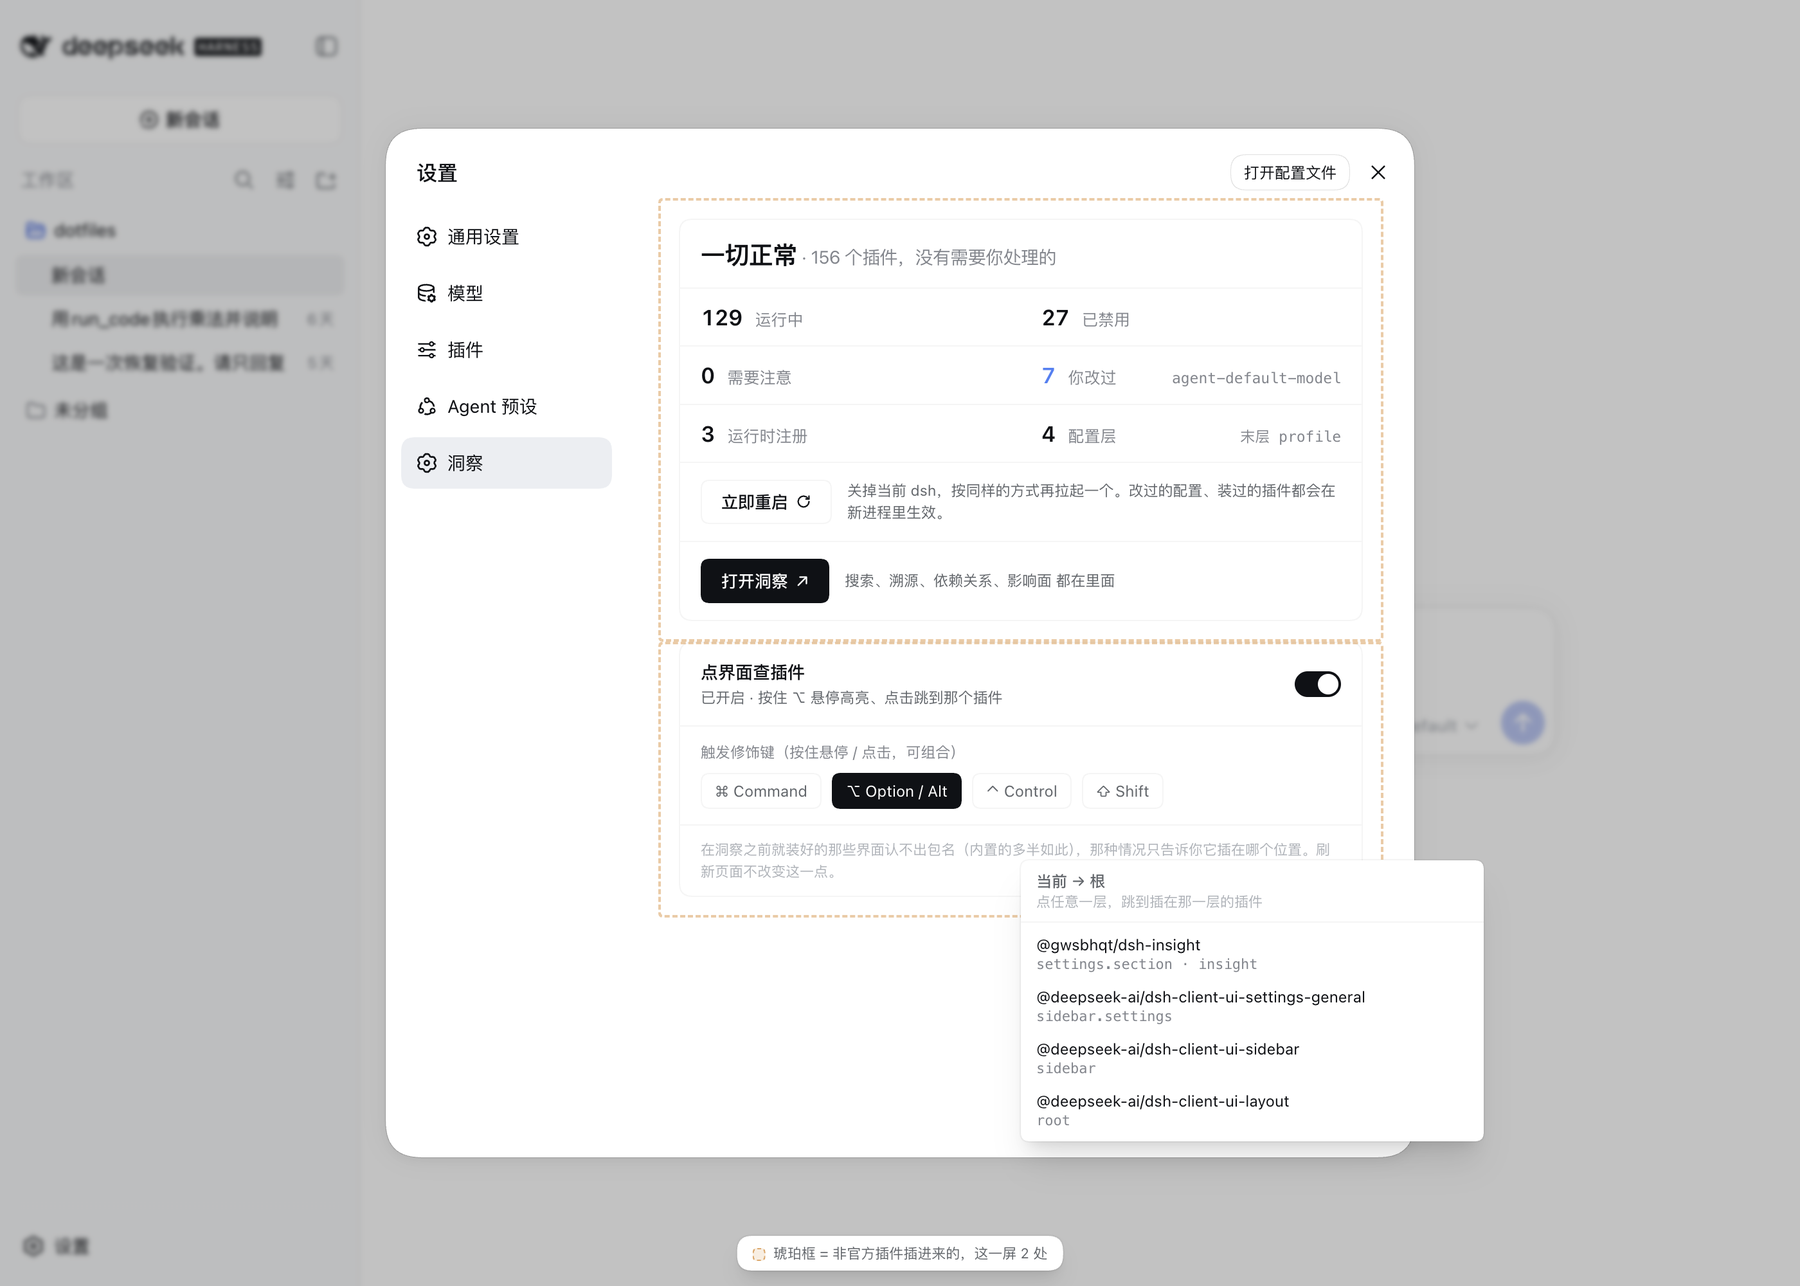Click the 7 你改过 statistic
1800x1286 pixels.
(x=1078, y=377)
